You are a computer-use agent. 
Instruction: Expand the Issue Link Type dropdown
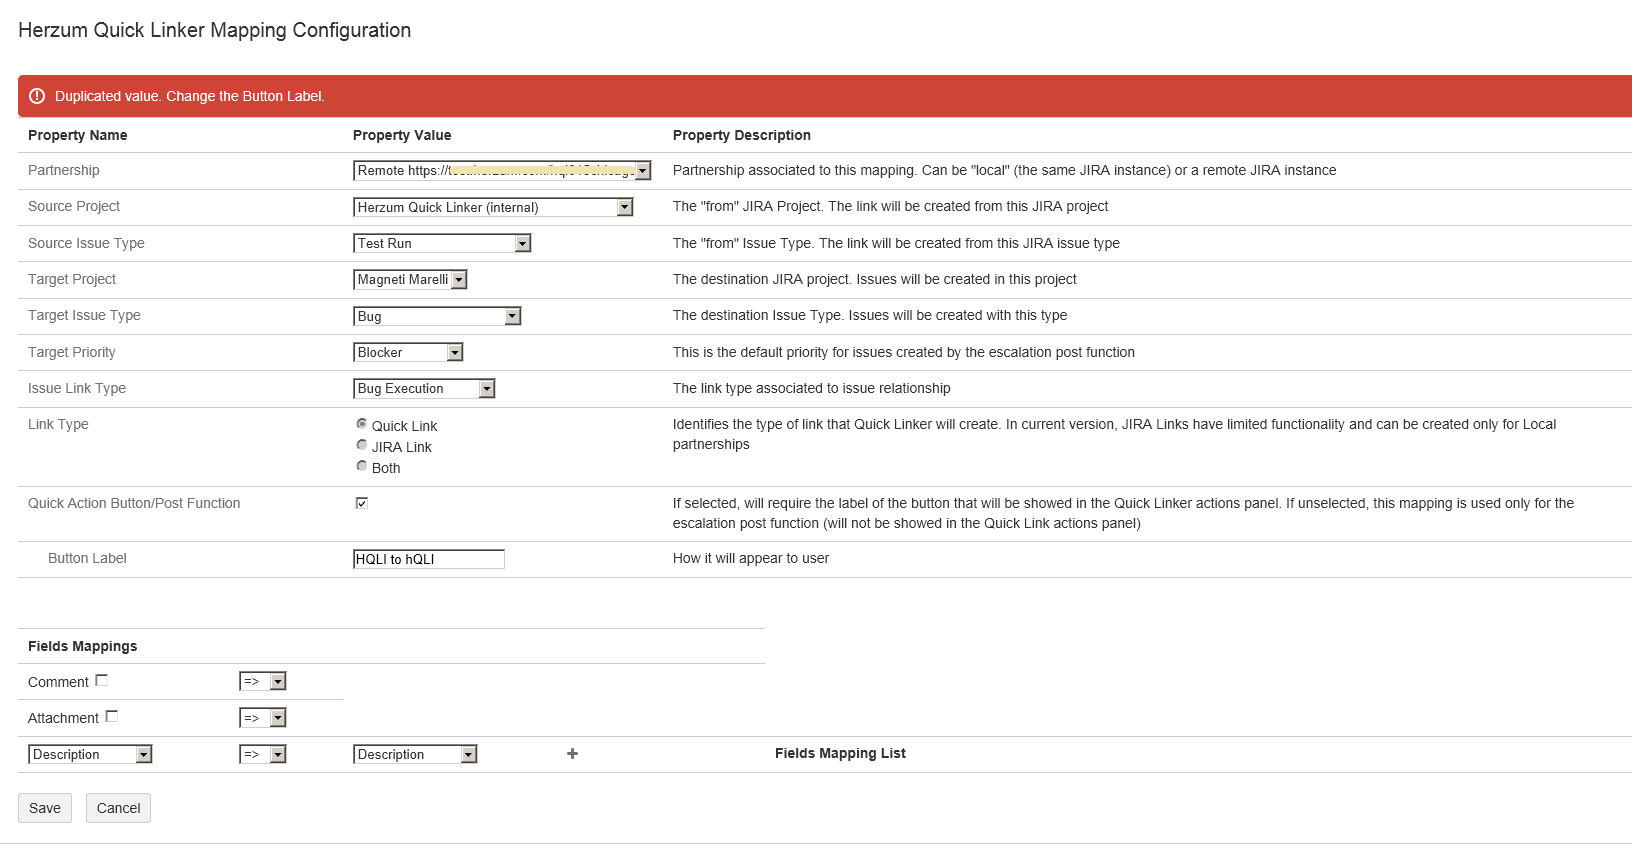click(424, 389)
